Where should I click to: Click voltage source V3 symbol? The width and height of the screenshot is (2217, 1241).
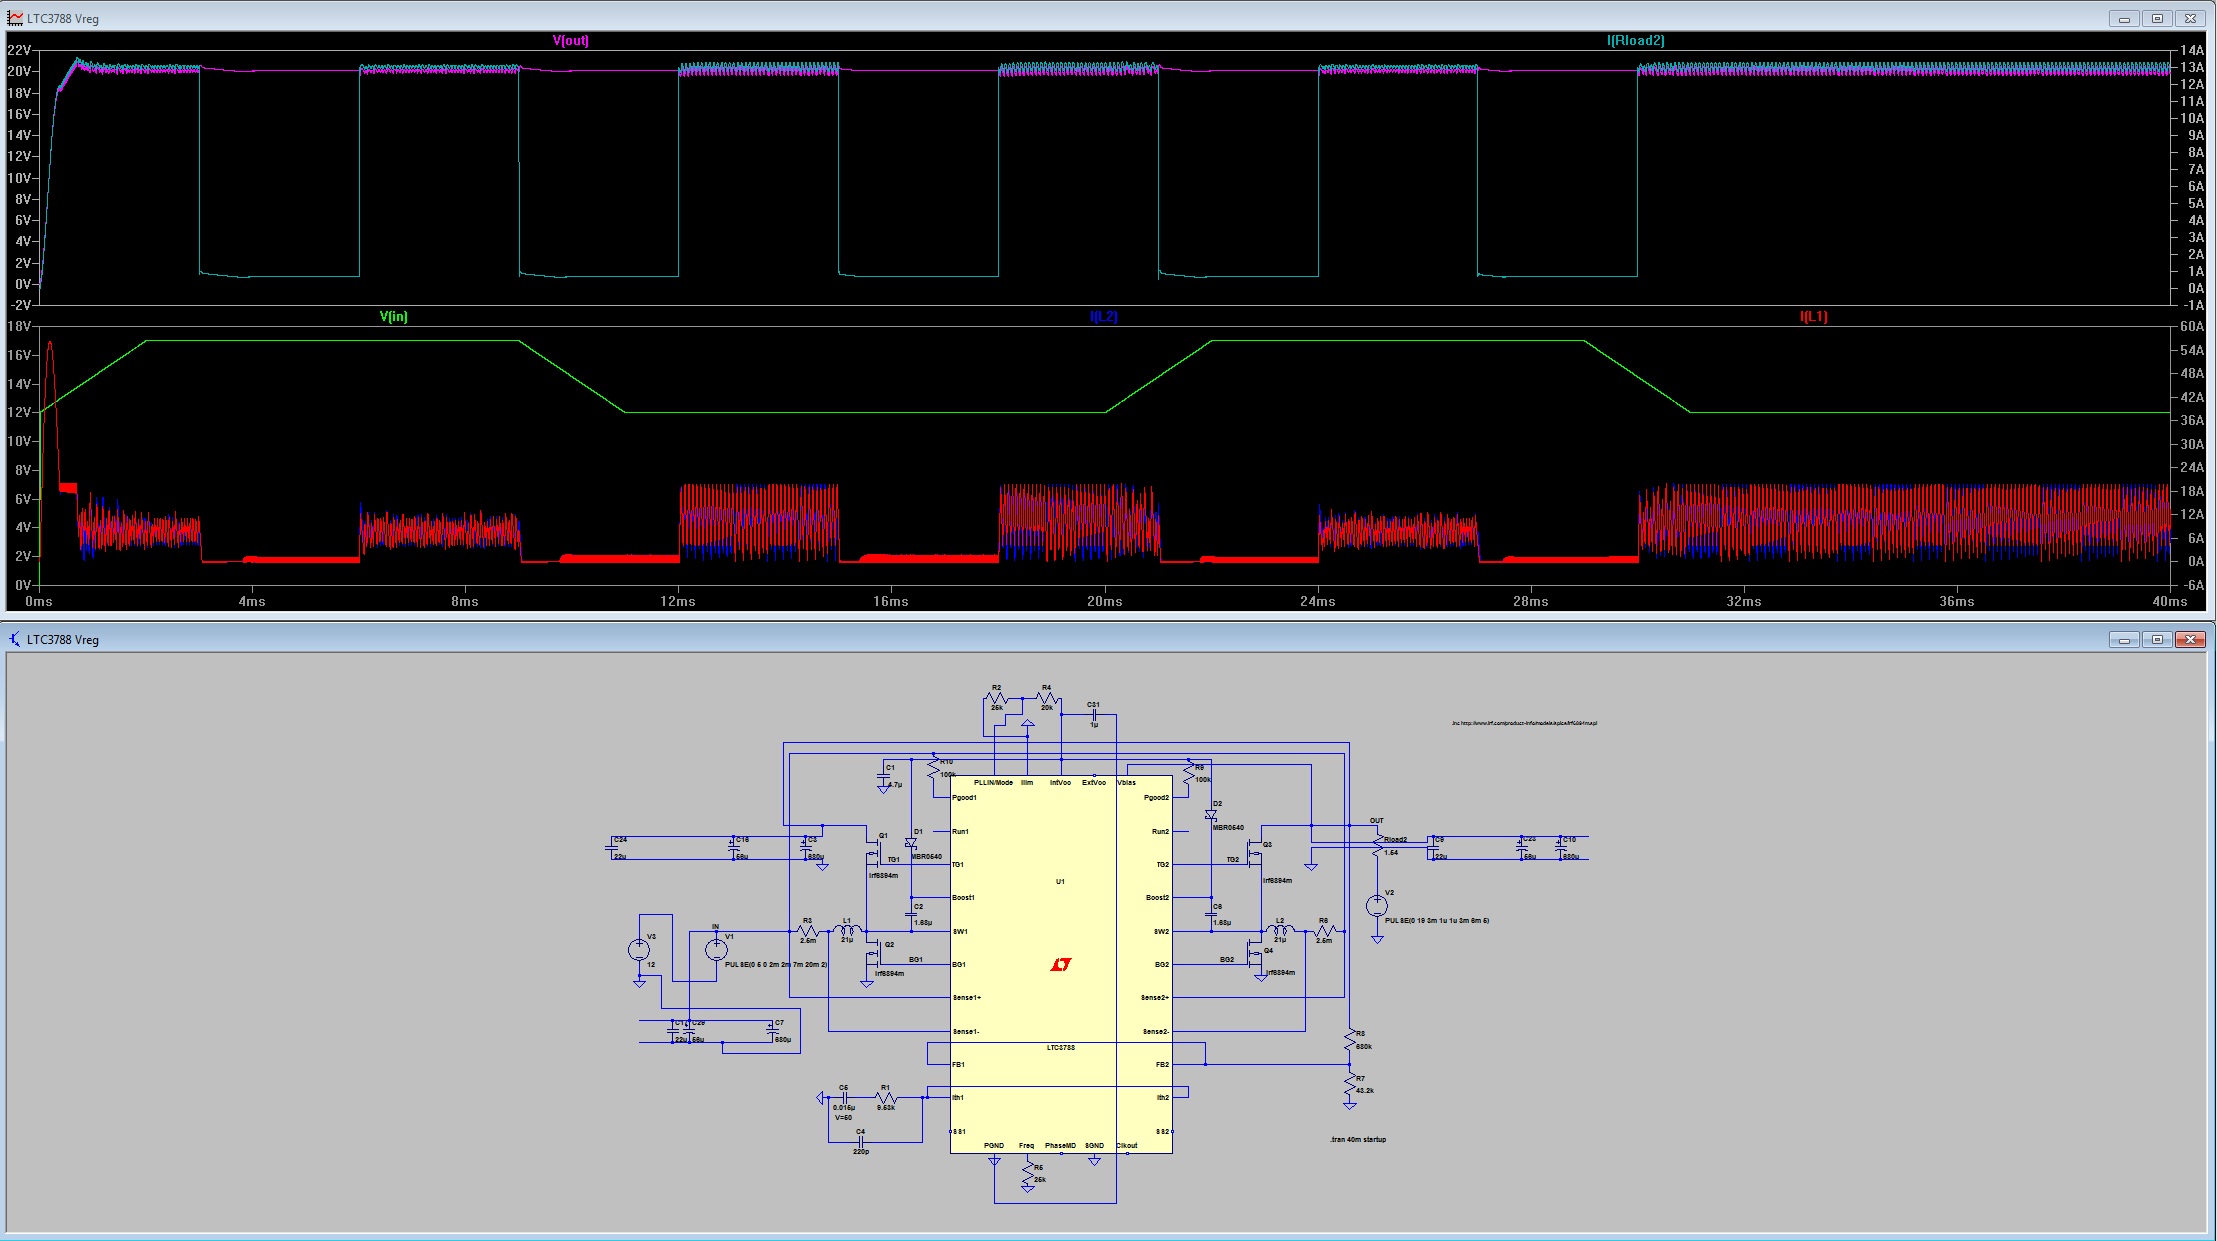click(x=639, y=949)
